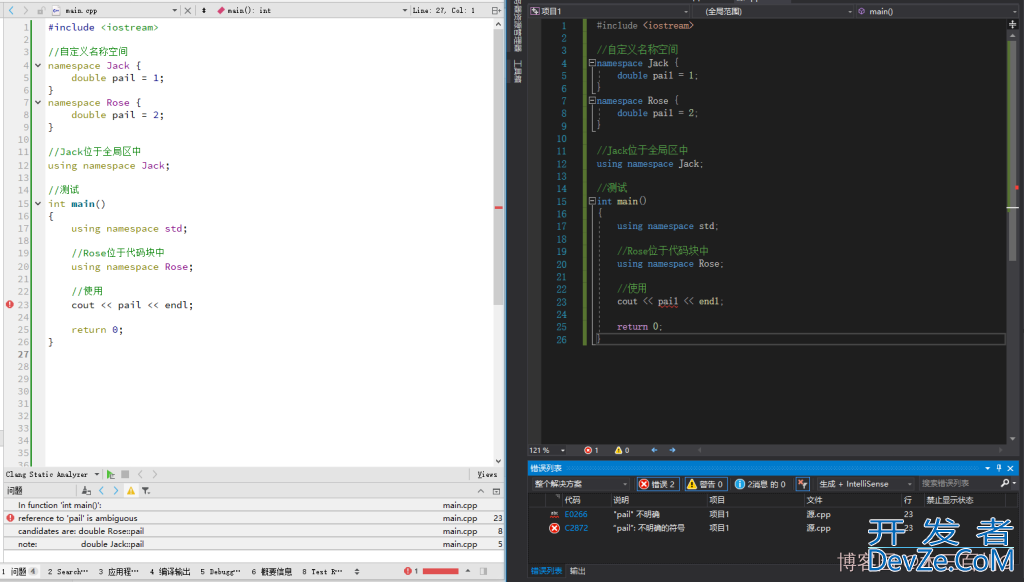Switch to the 2 Search output tab
1024x582 pixels.
[x=67, y=572]
